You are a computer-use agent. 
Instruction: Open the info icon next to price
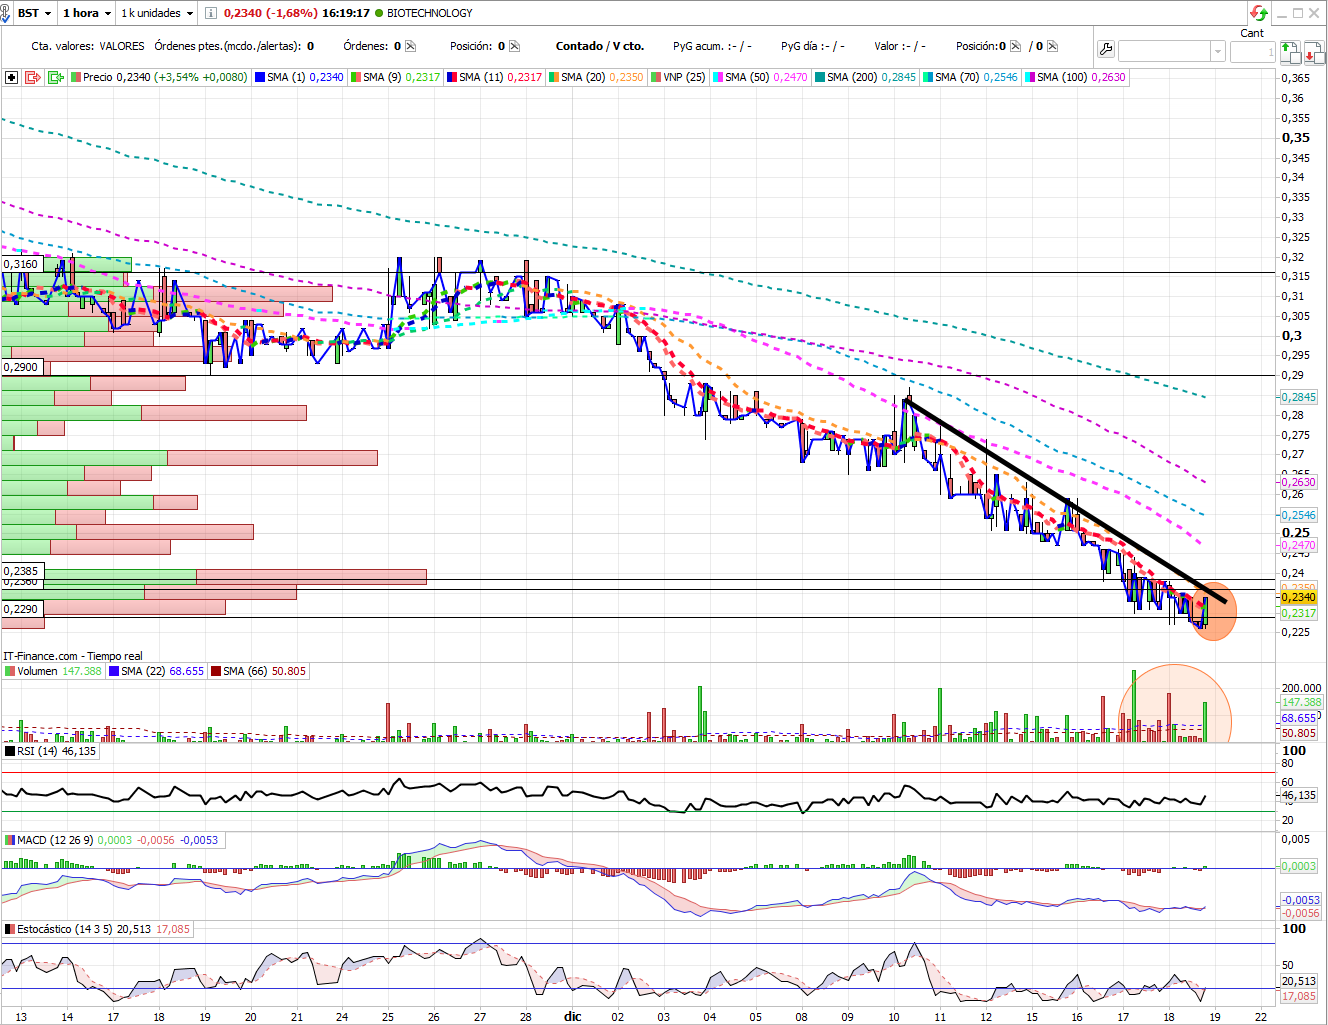210,13
